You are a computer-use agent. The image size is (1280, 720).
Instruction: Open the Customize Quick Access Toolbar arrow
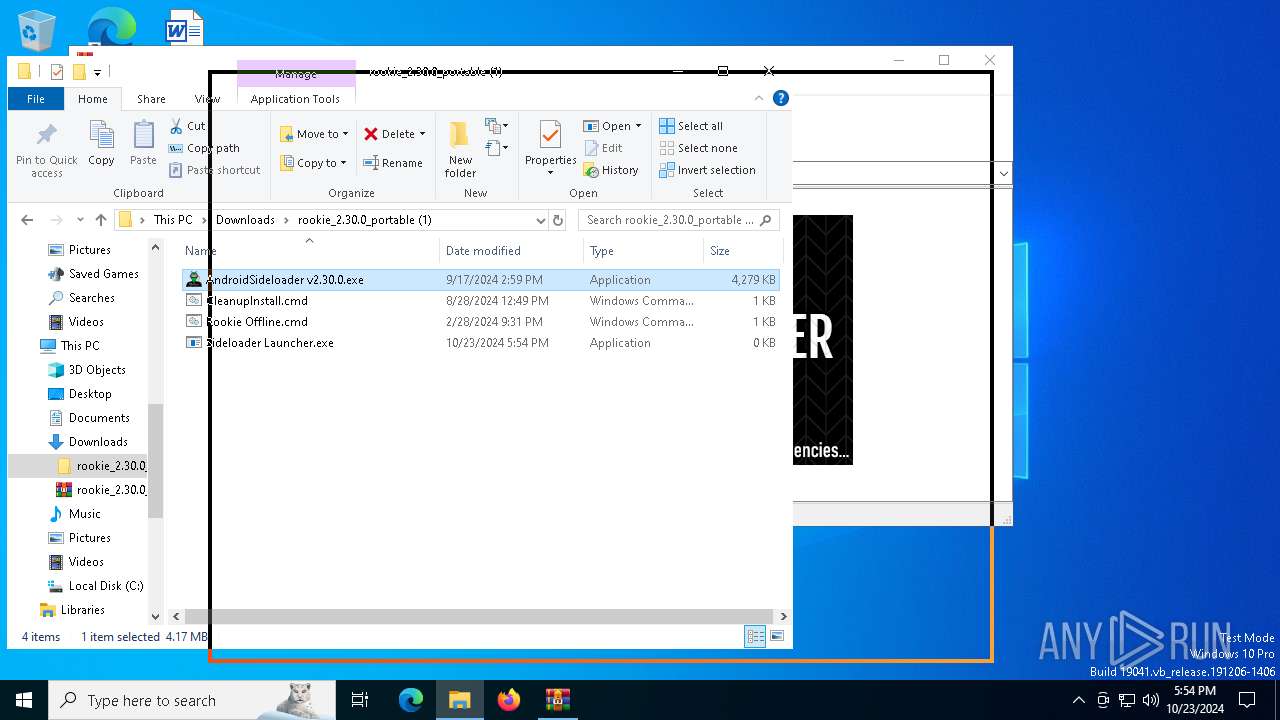[97, 72]
